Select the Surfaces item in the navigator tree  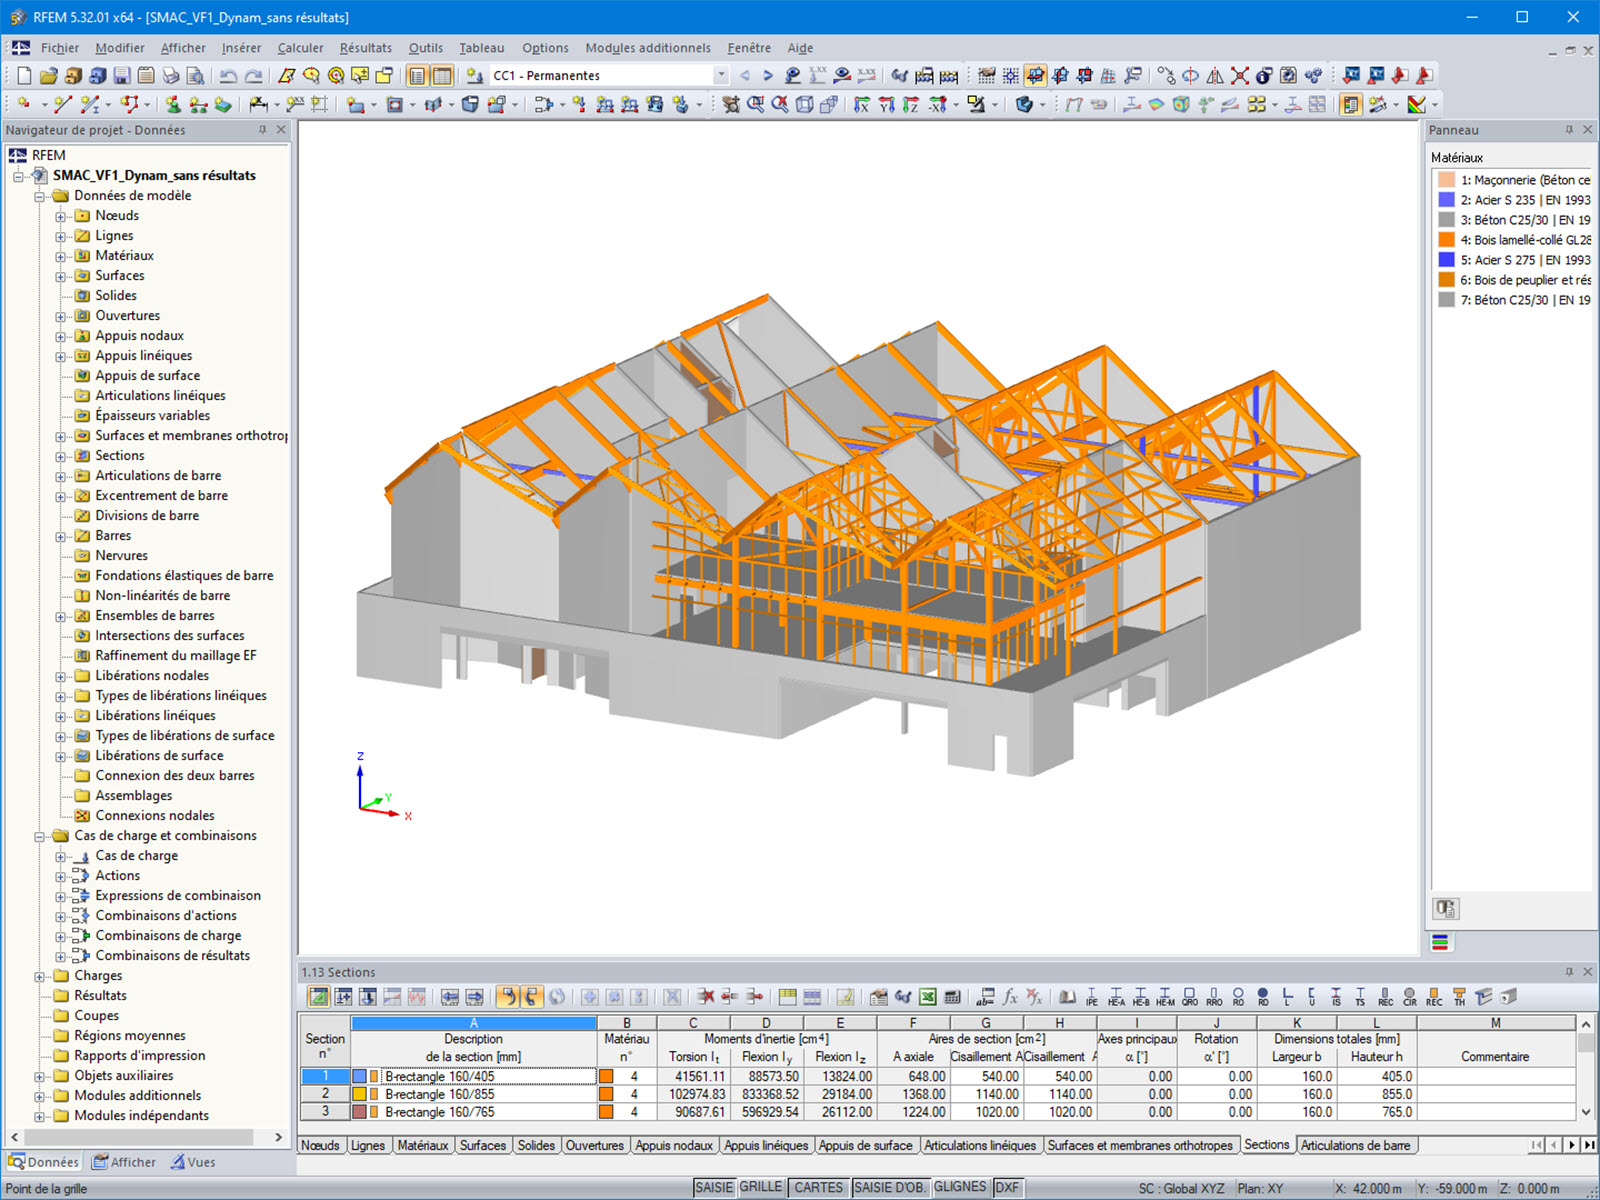tap(120, 276)
